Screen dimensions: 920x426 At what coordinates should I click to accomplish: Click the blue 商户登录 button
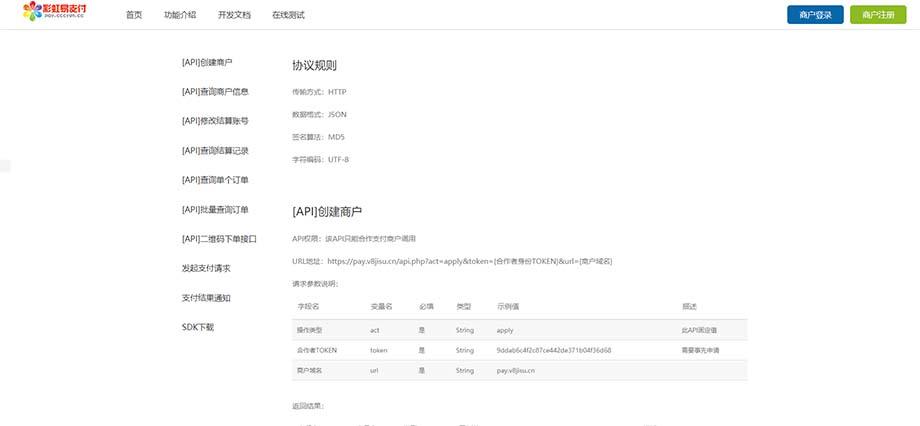click(815, 15)
